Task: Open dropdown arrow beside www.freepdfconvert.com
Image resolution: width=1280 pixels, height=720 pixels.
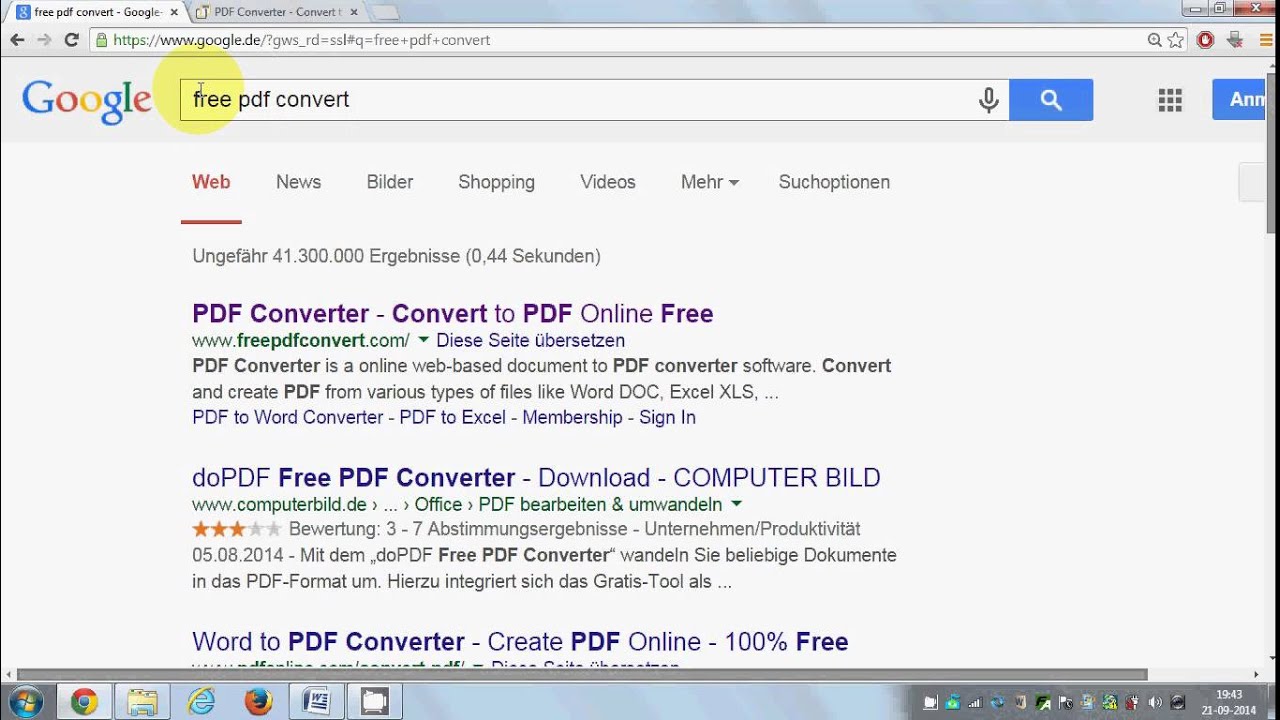Action: pyautogui.click(x=423, y=340)
